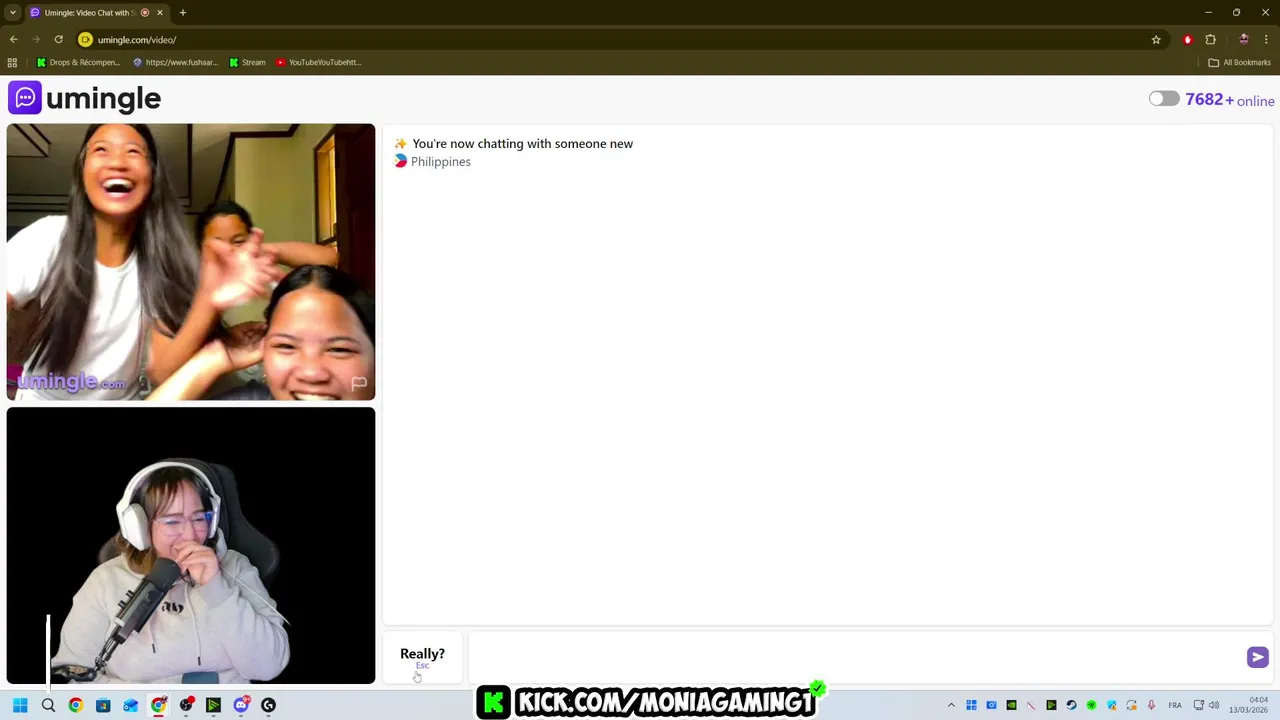Show hidden system tray icons chevron
The height and width of the screenshot is (720, 1280).
coord(951,705)
